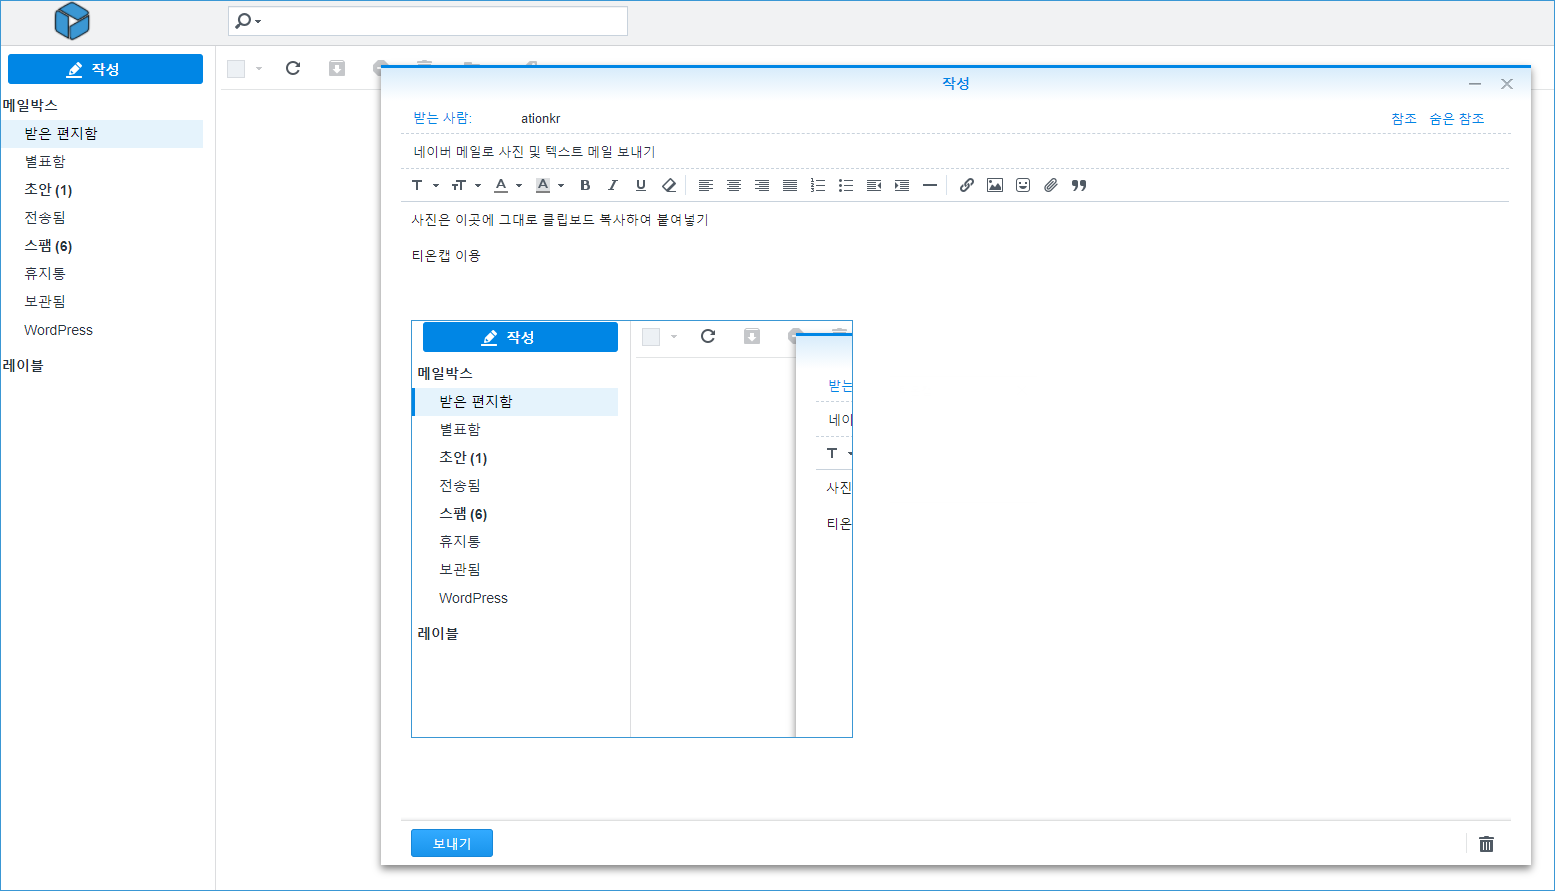The image size is (1555, 891).
Task: Toggle italic formatting
Action: tap(613, 185)
